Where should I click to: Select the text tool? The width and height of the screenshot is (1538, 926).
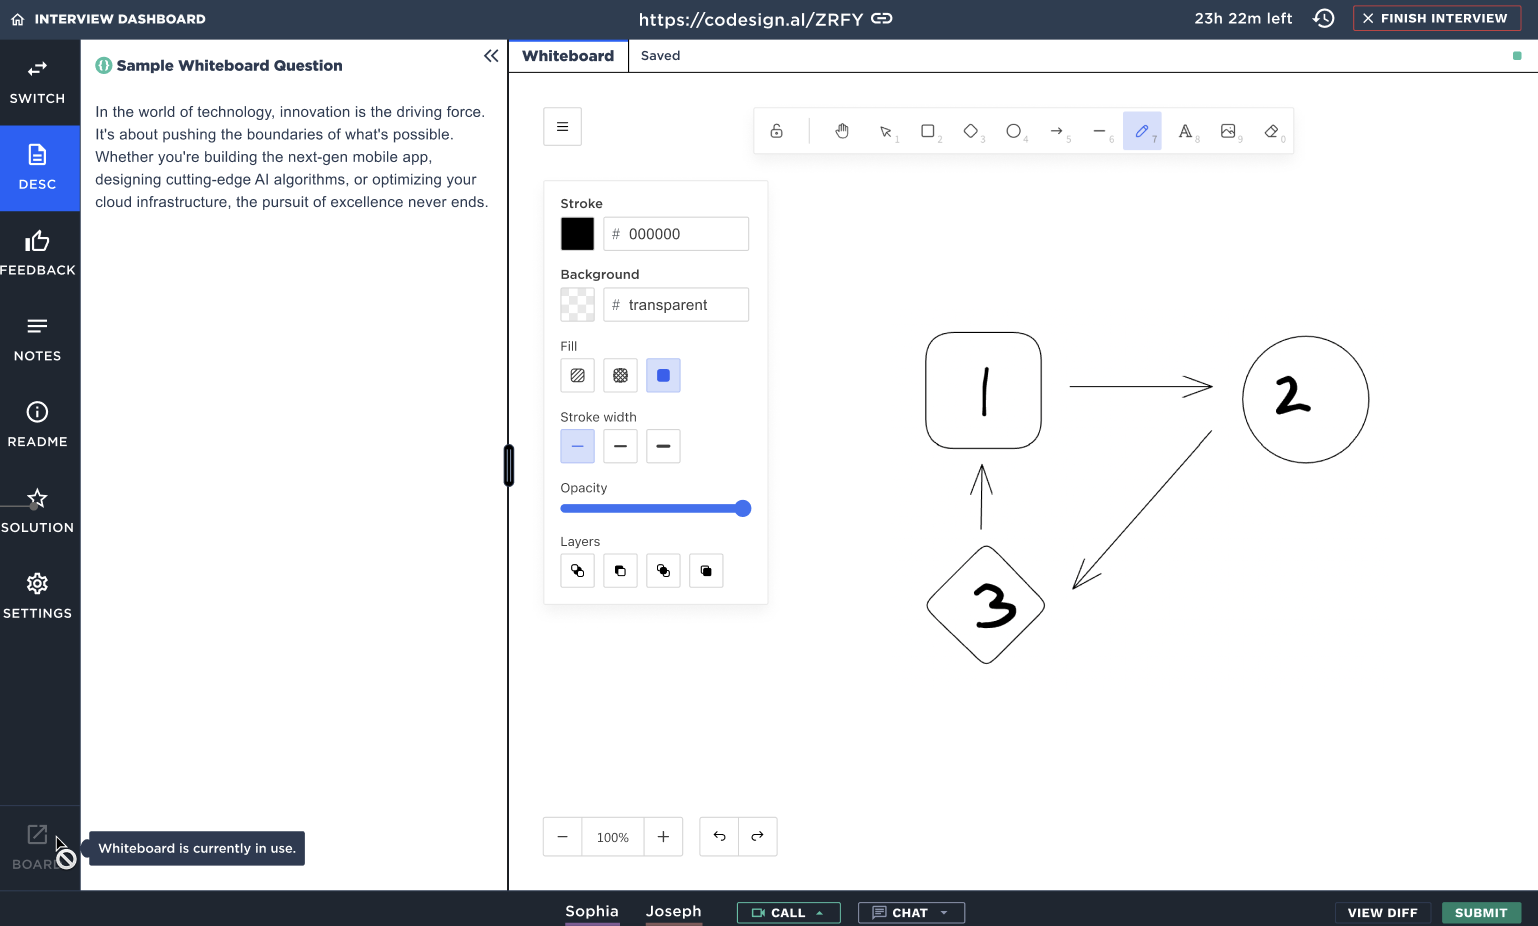tap(1185, 131)
